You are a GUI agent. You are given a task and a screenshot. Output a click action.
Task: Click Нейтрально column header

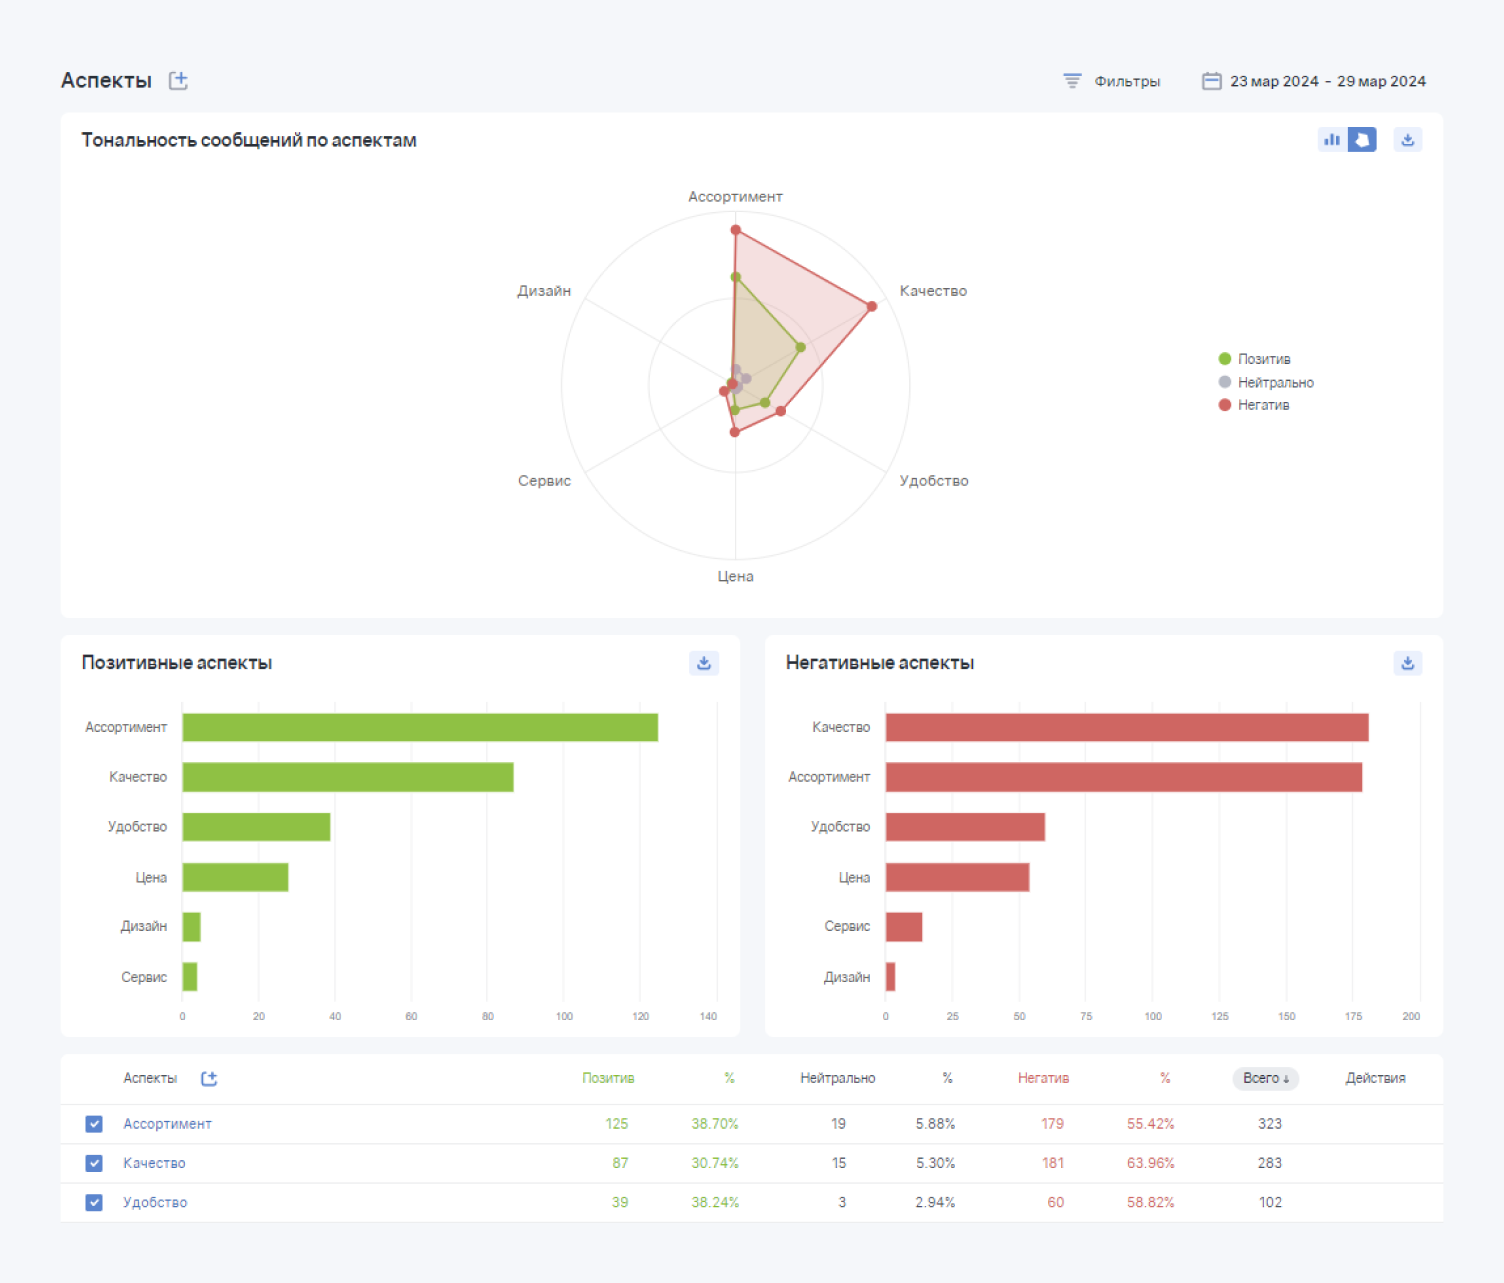pos(837,1078)
